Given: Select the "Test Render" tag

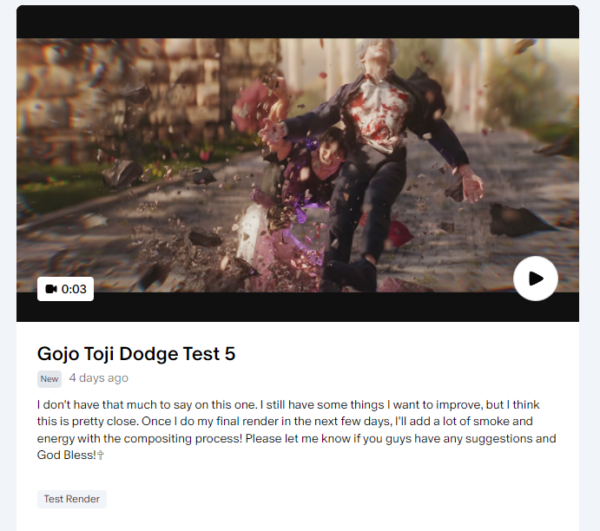Looking at the screenshot, I should (x=72, y=499).
